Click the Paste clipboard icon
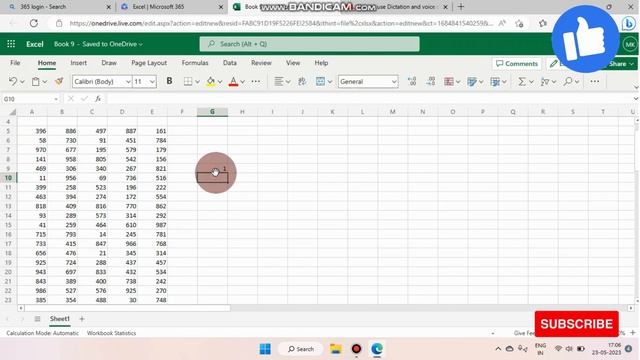 point(36,82)
